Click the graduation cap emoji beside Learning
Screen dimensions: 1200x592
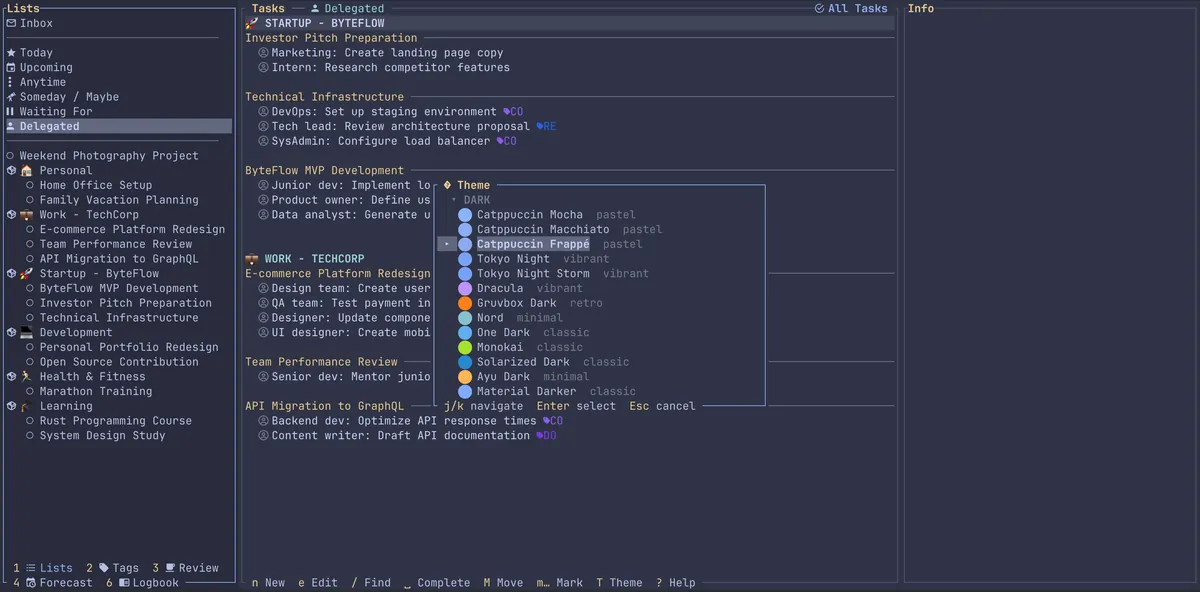pos(27,406)
